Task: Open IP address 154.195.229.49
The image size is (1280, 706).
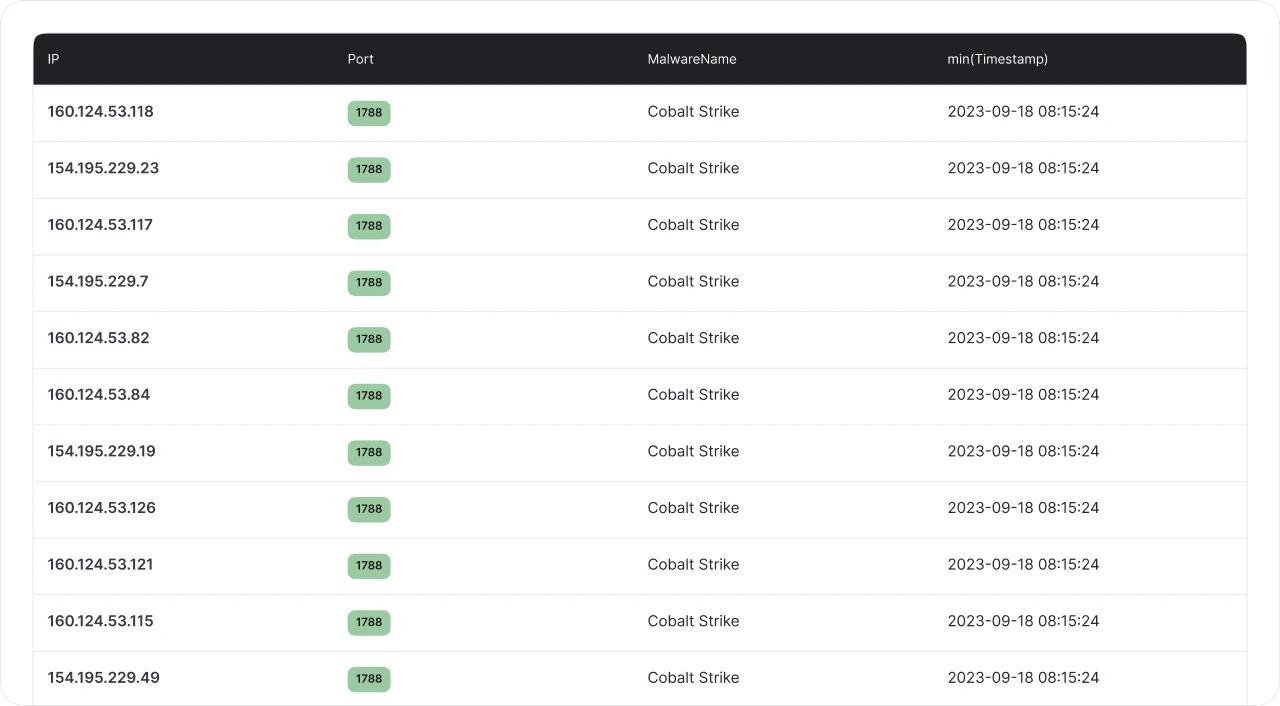Action: coord(104,678)
